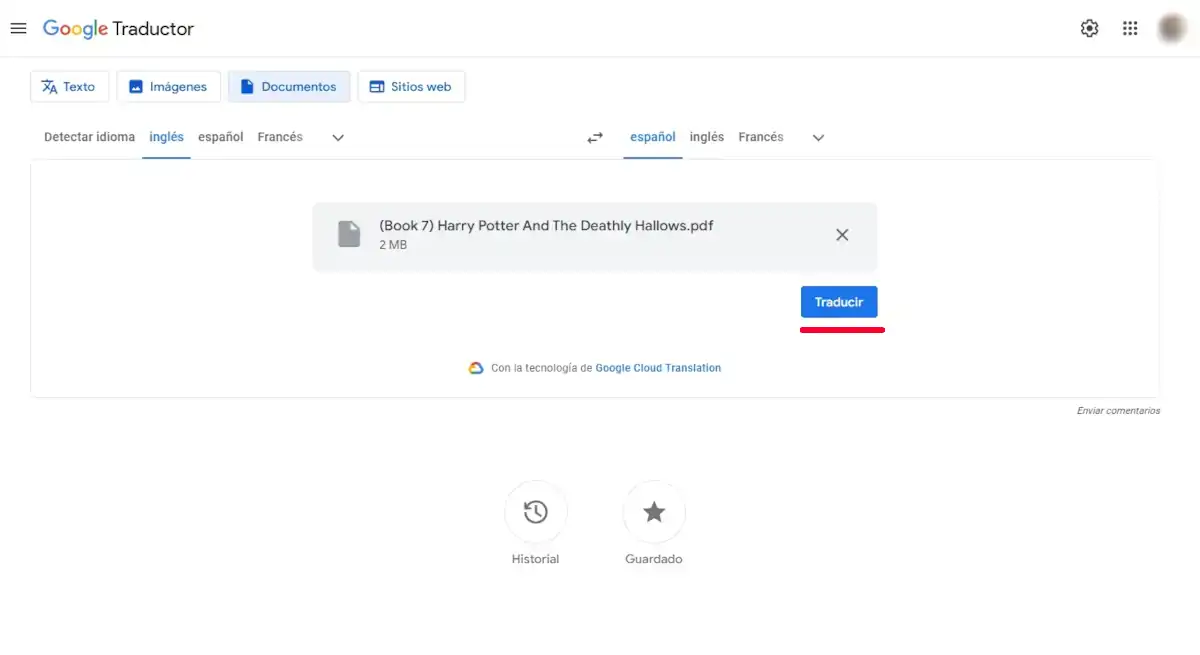Open Guardado saved translations

point(654,511)
